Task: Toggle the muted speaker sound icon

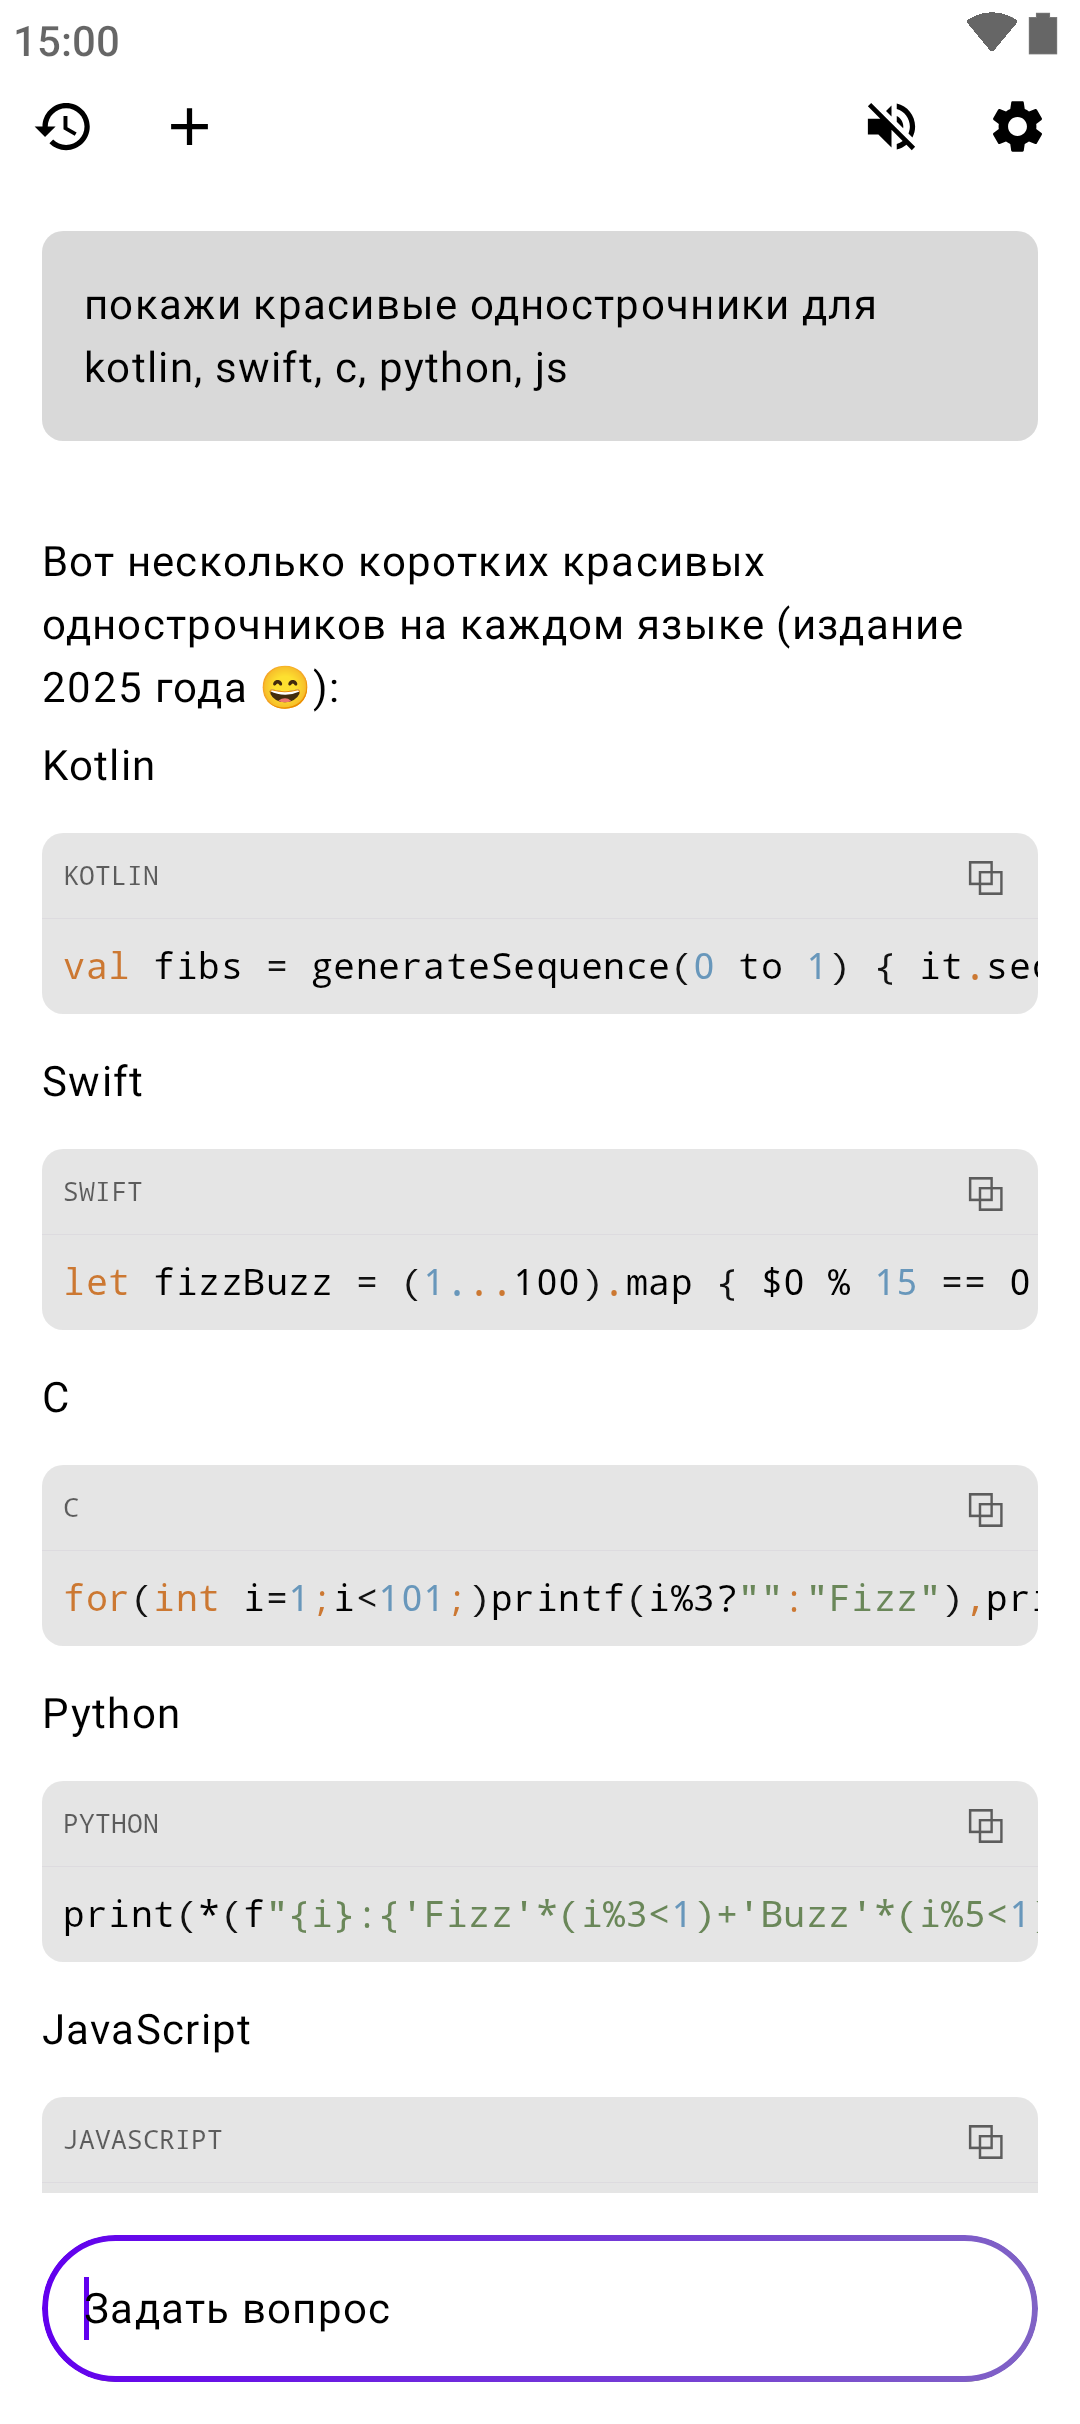Action: point(891,127)
